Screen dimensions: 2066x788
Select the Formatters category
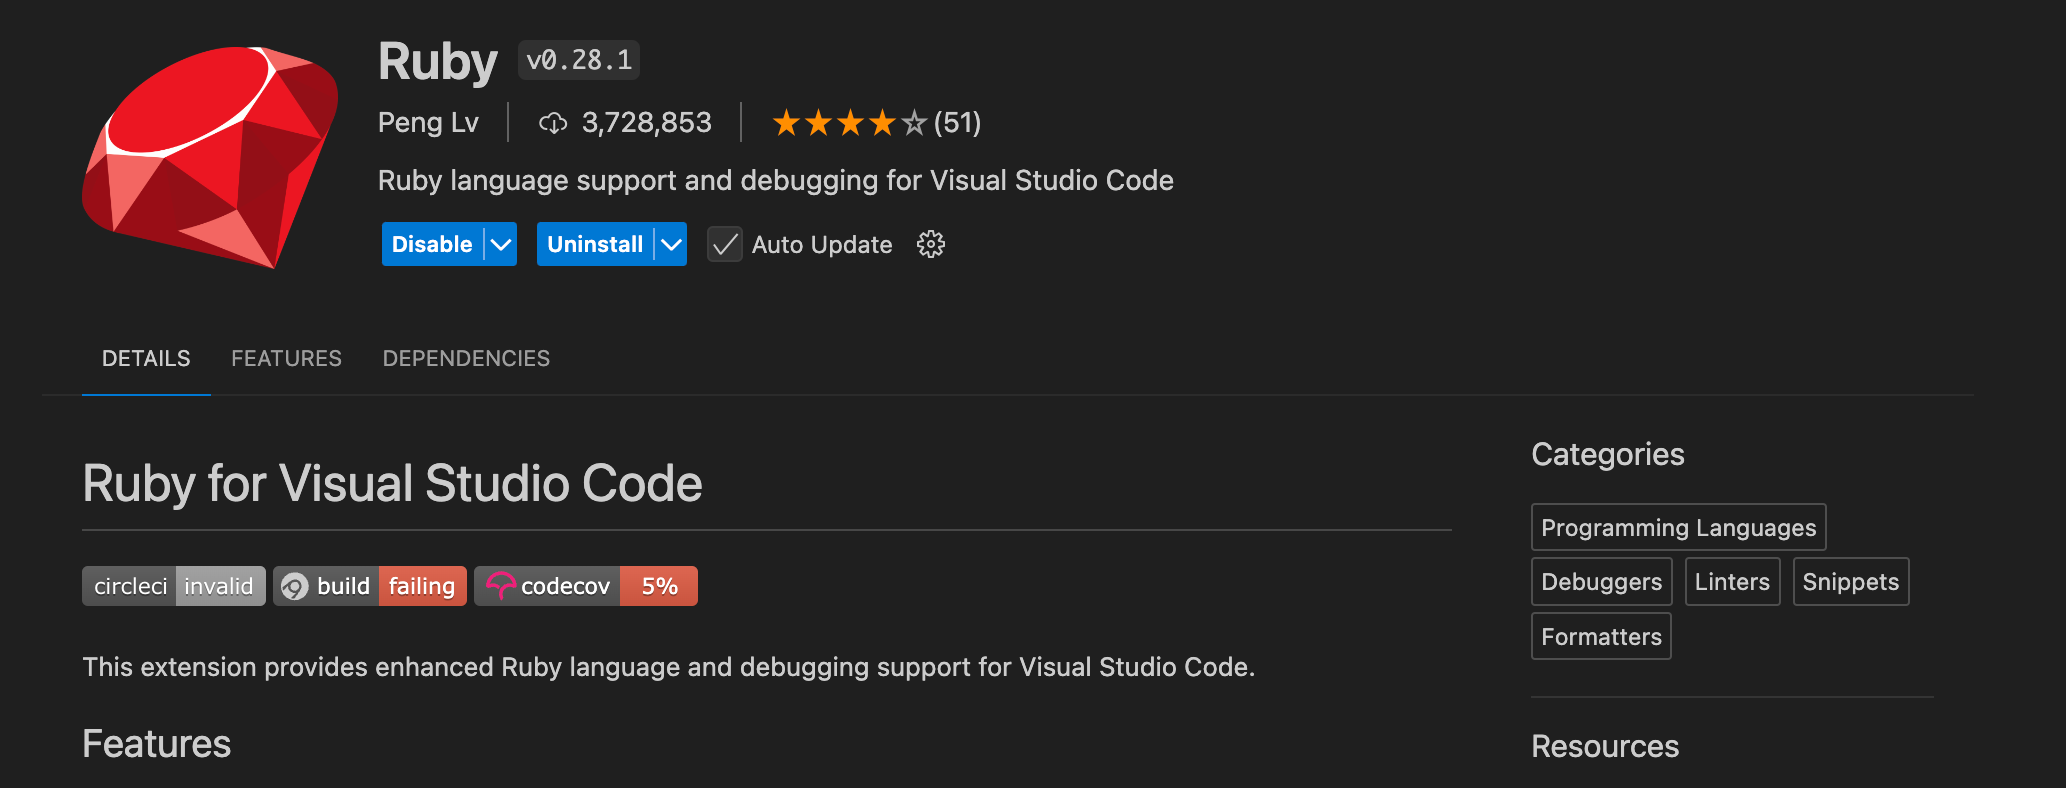click(1601, 636)
